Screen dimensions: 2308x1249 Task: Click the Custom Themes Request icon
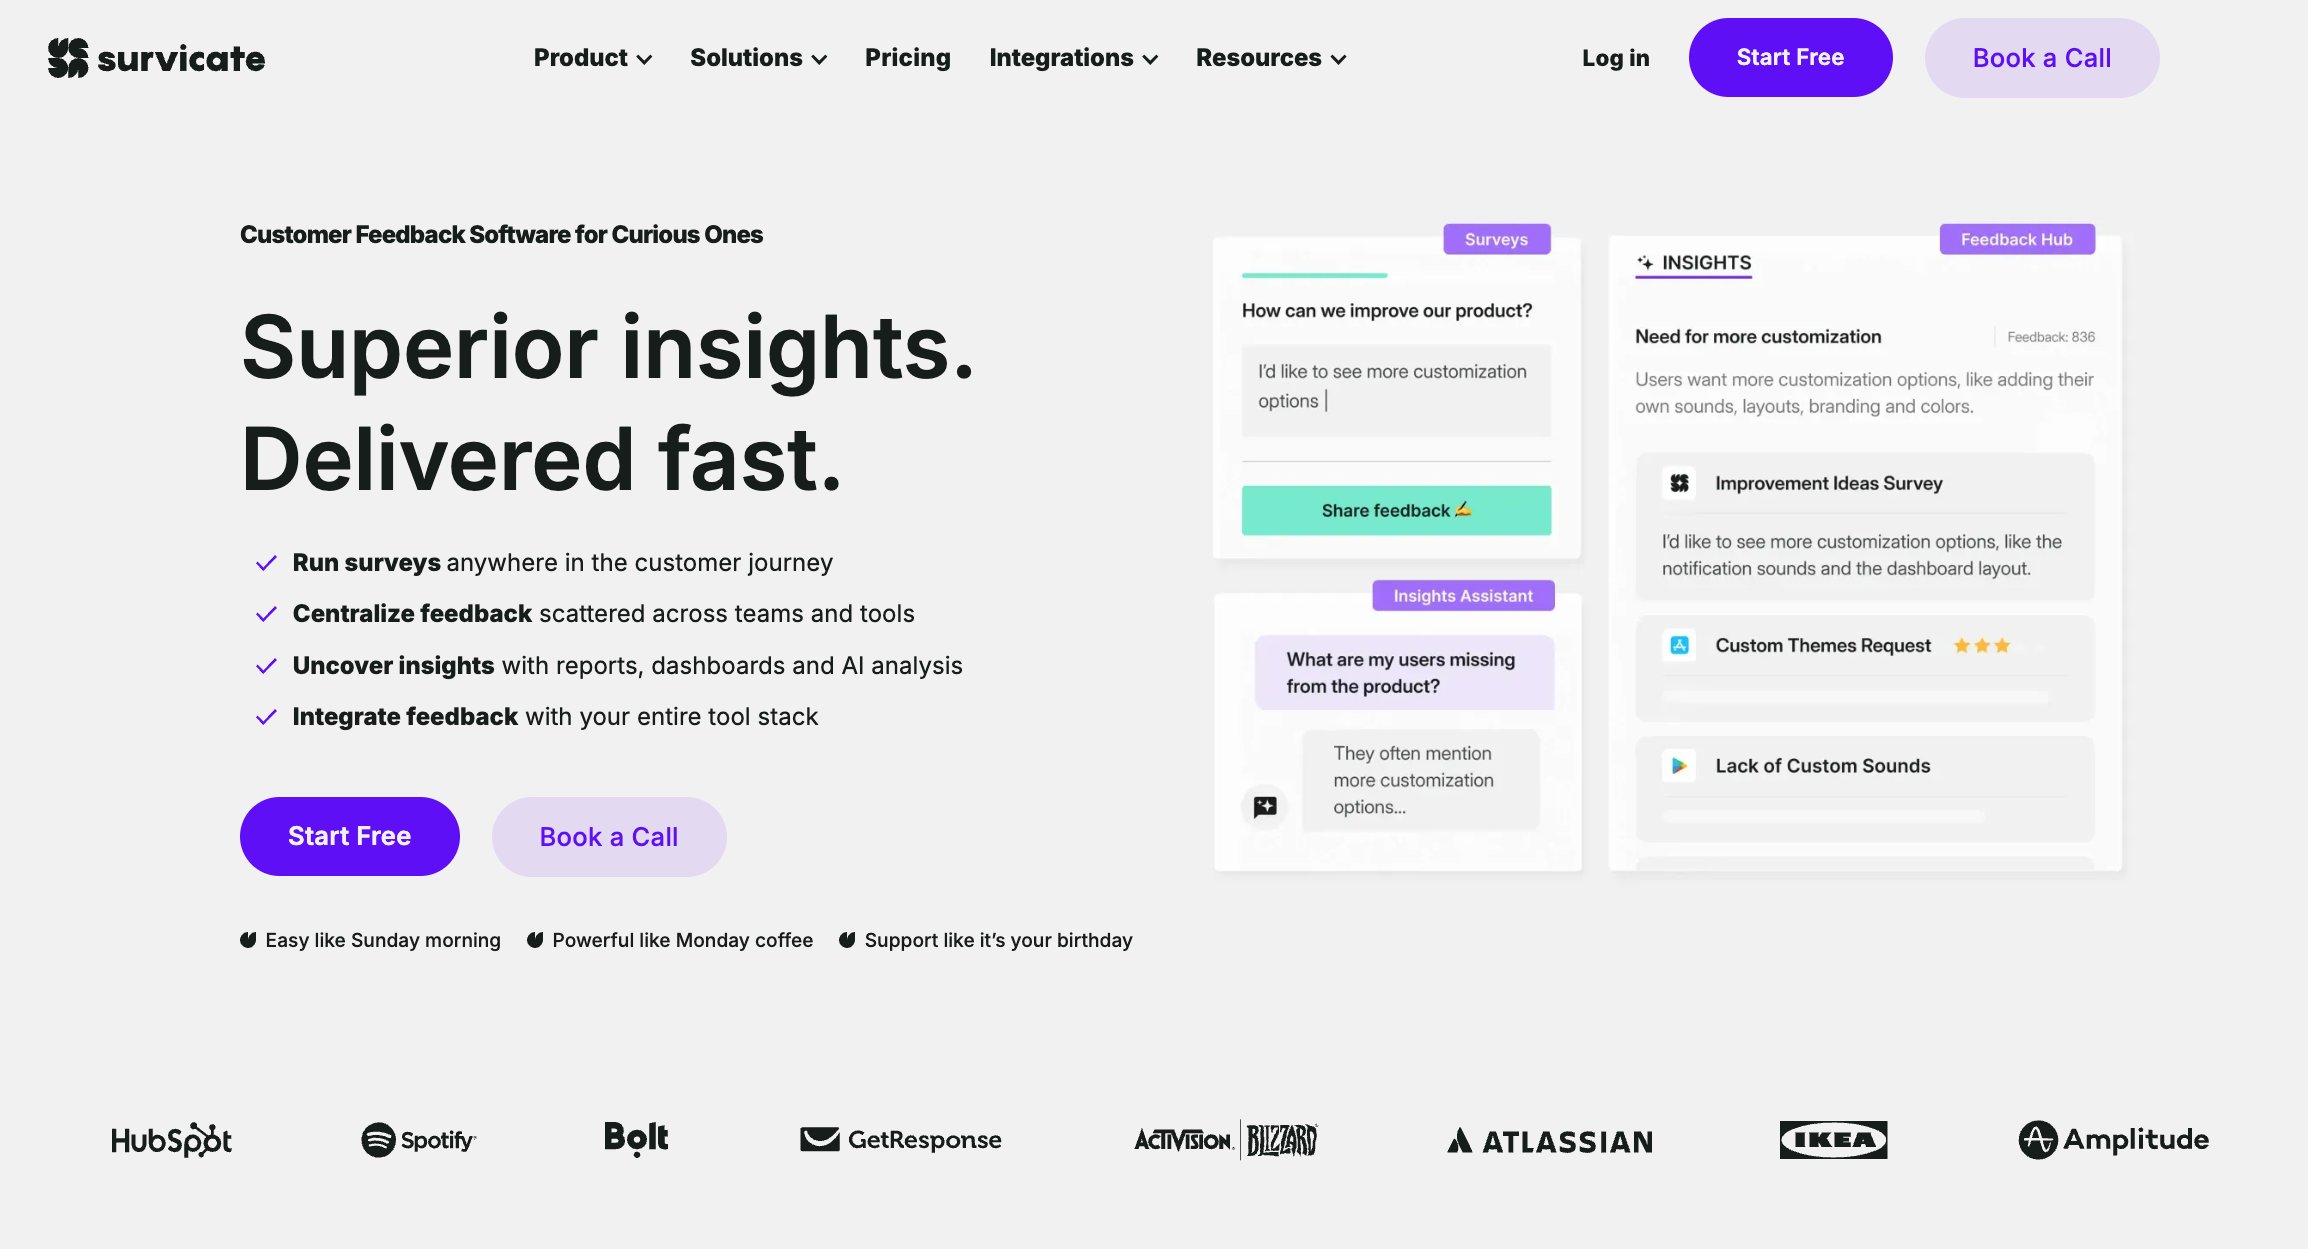[1681, 644]
